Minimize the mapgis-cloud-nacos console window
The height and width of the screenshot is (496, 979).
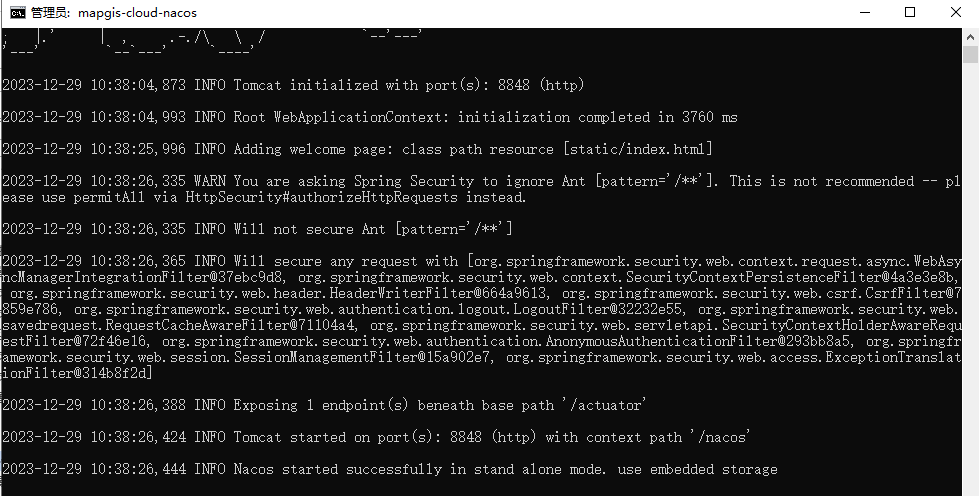[865, 12]
